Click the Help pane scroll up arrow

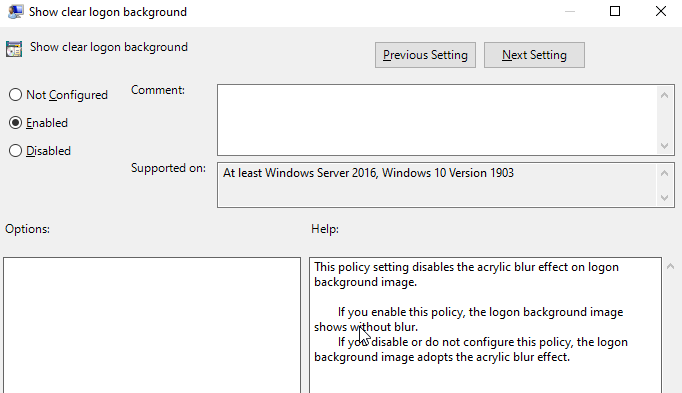tap(671, 266)
